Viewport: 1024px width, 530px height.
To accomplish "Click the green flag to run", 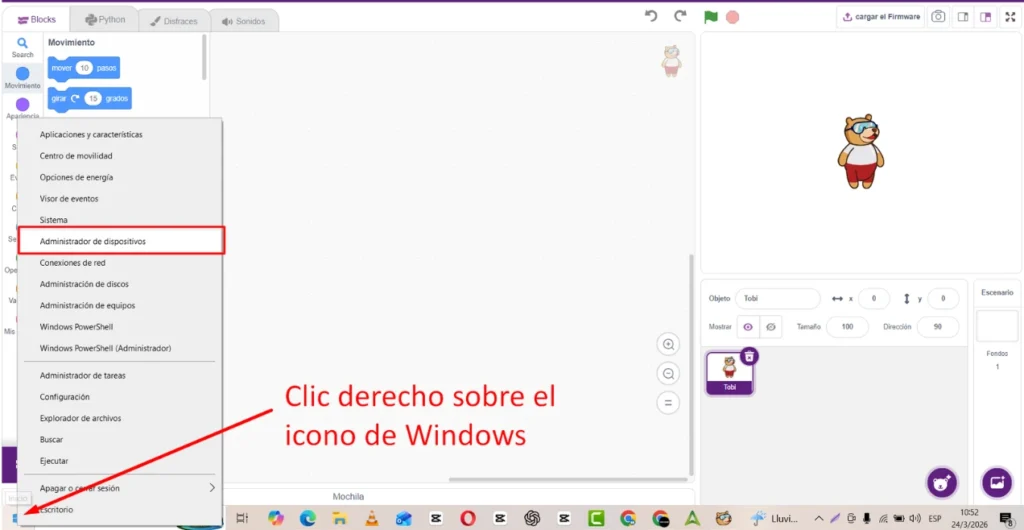I will click(710, 16).
